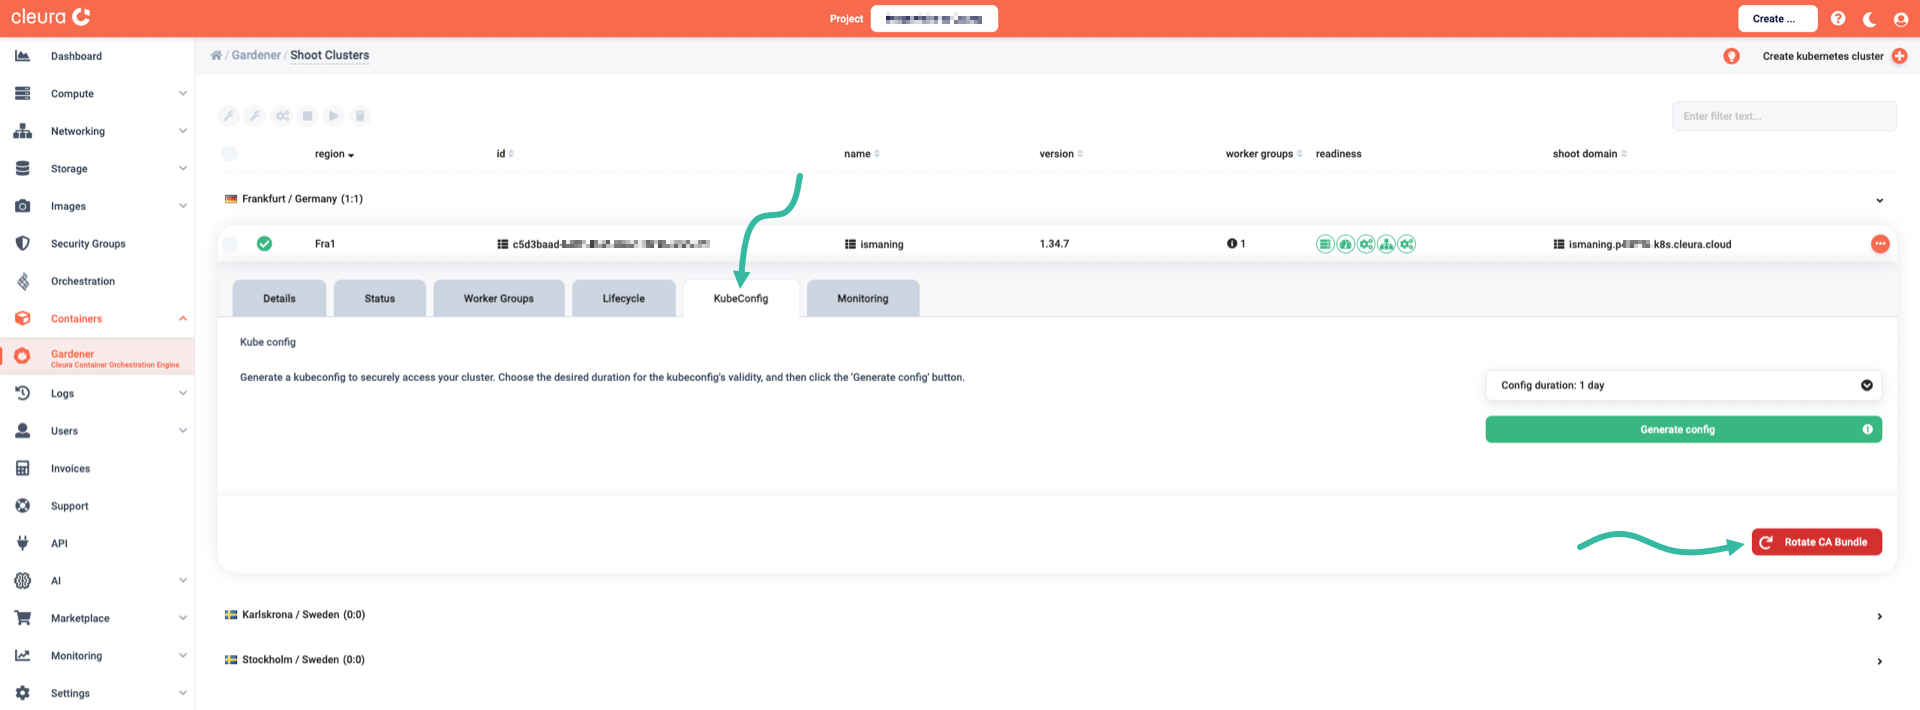This screenshot has width=1920, height=710.
Task: Select the KubeConfig tab
Action: pyautogui.click(x=740, y=298)
